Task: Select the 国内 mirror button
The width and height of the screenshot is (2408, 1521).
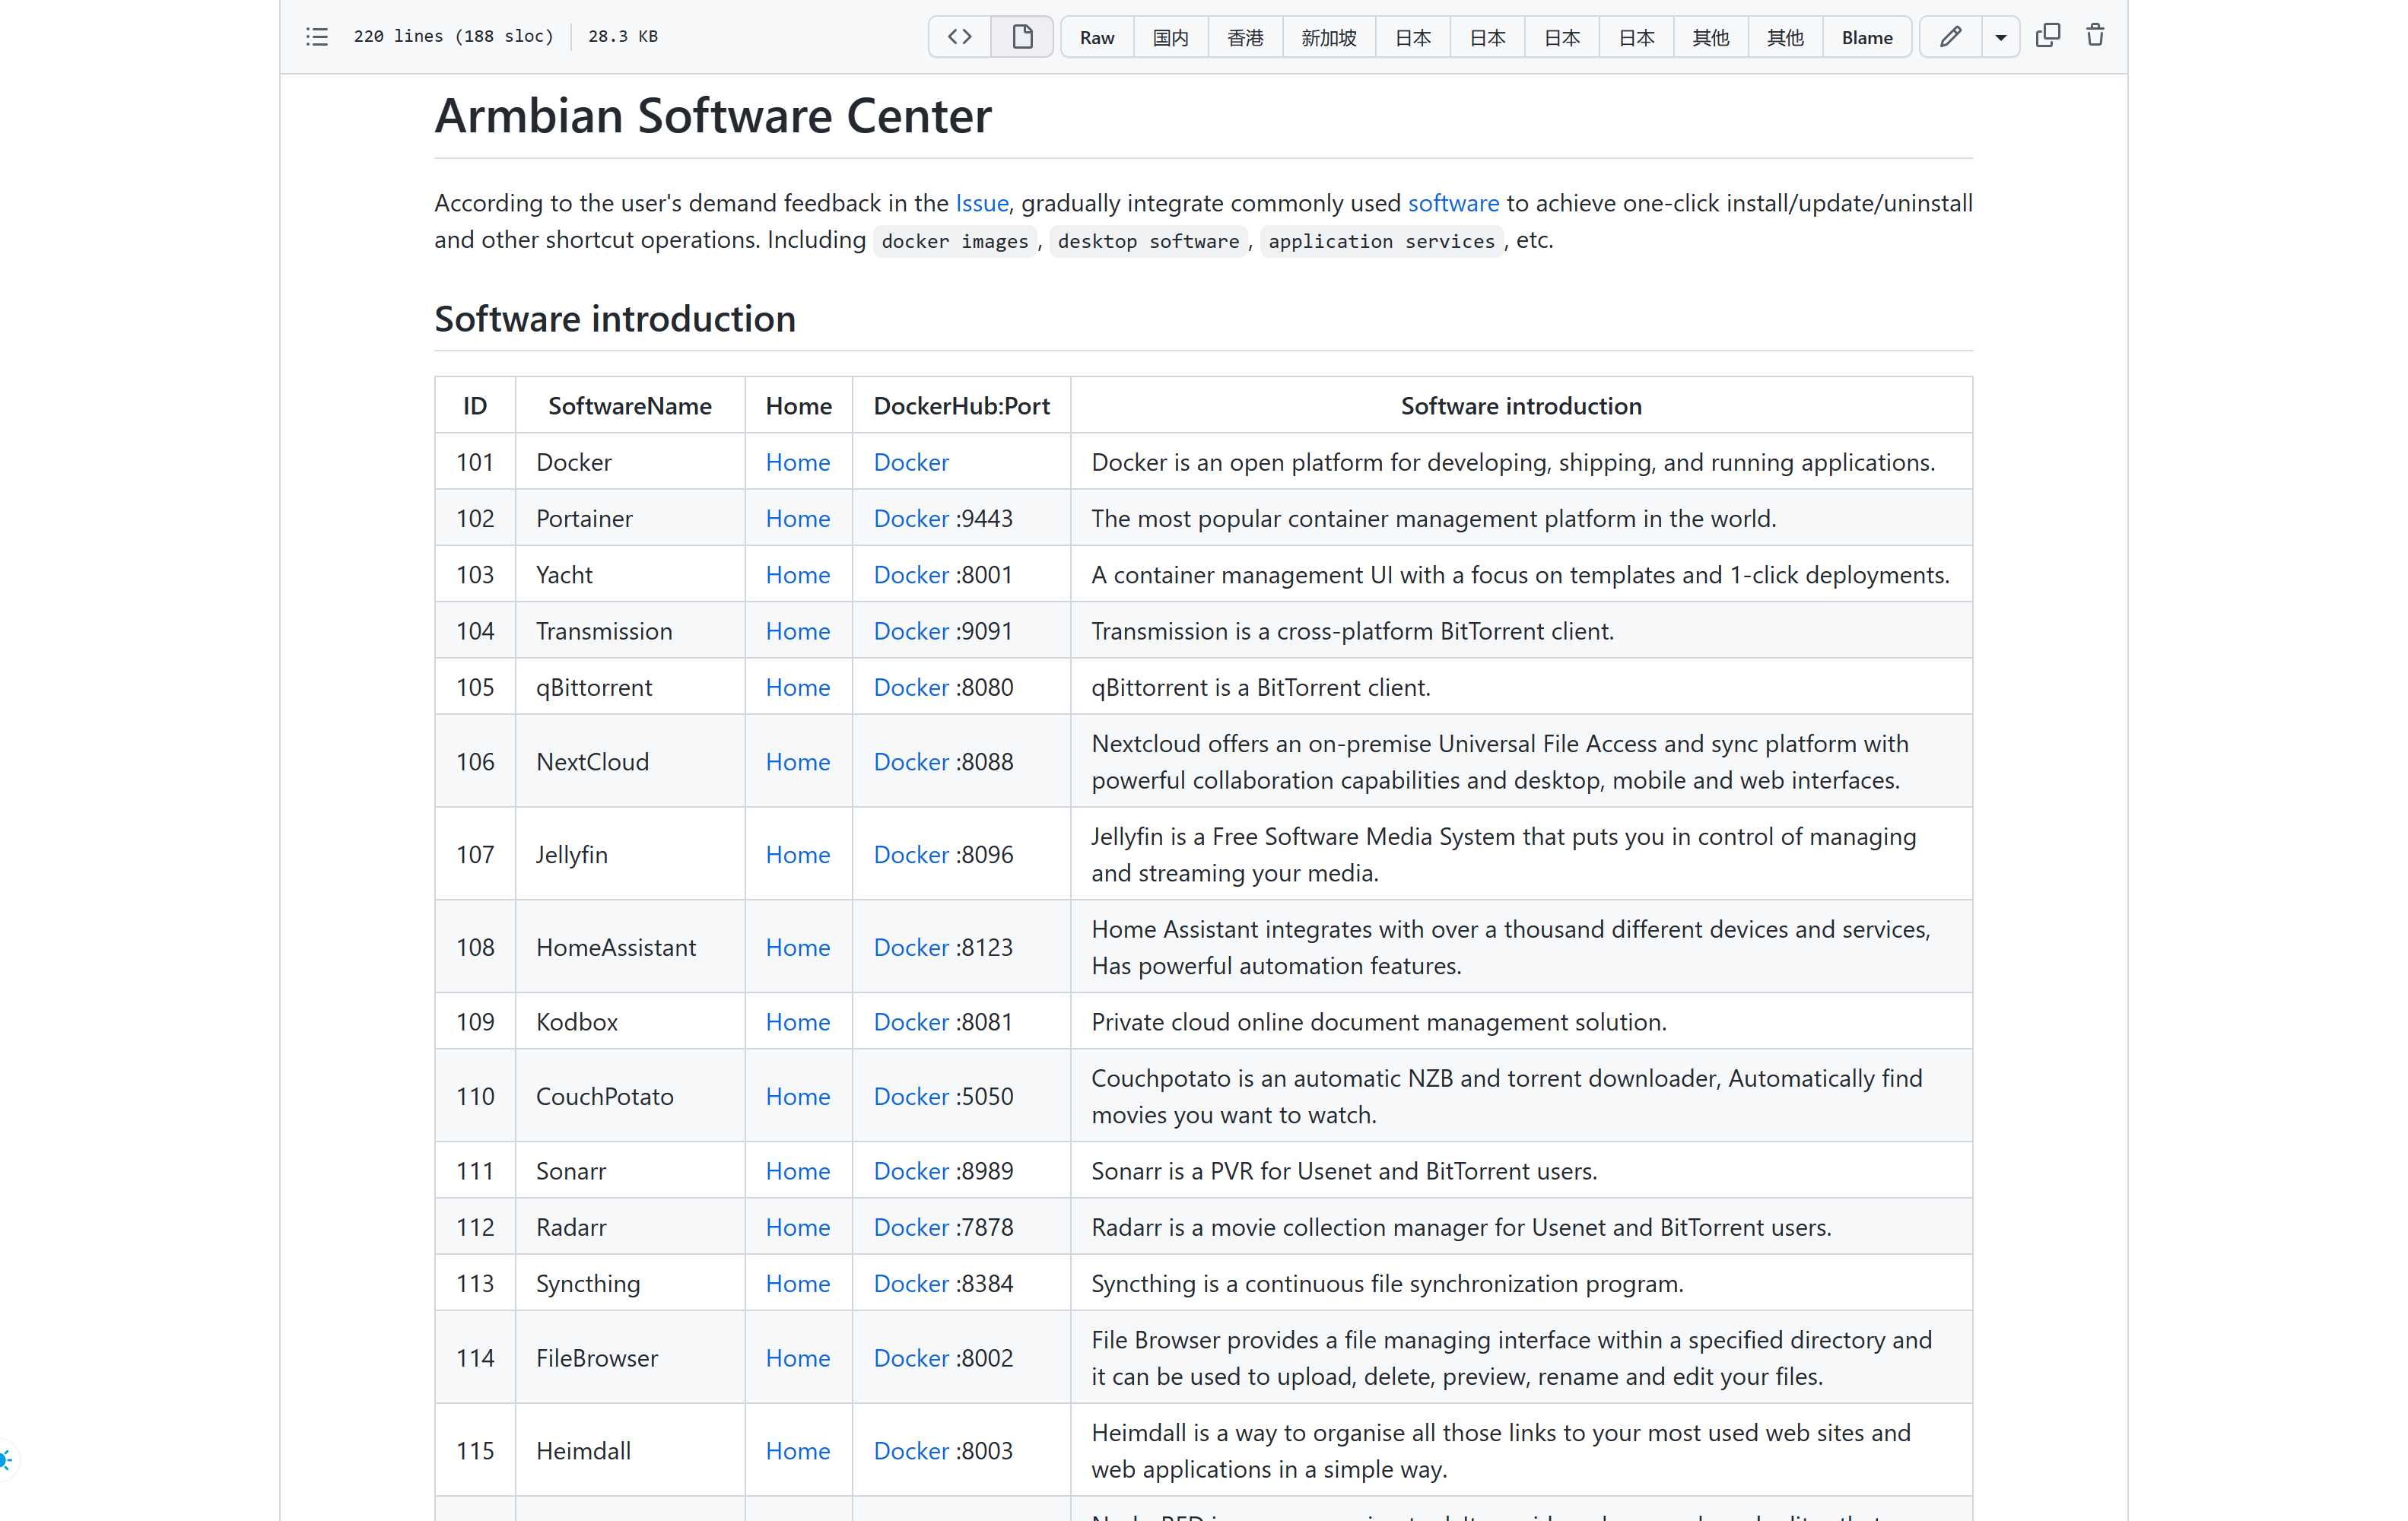Action: [1170, 37]
